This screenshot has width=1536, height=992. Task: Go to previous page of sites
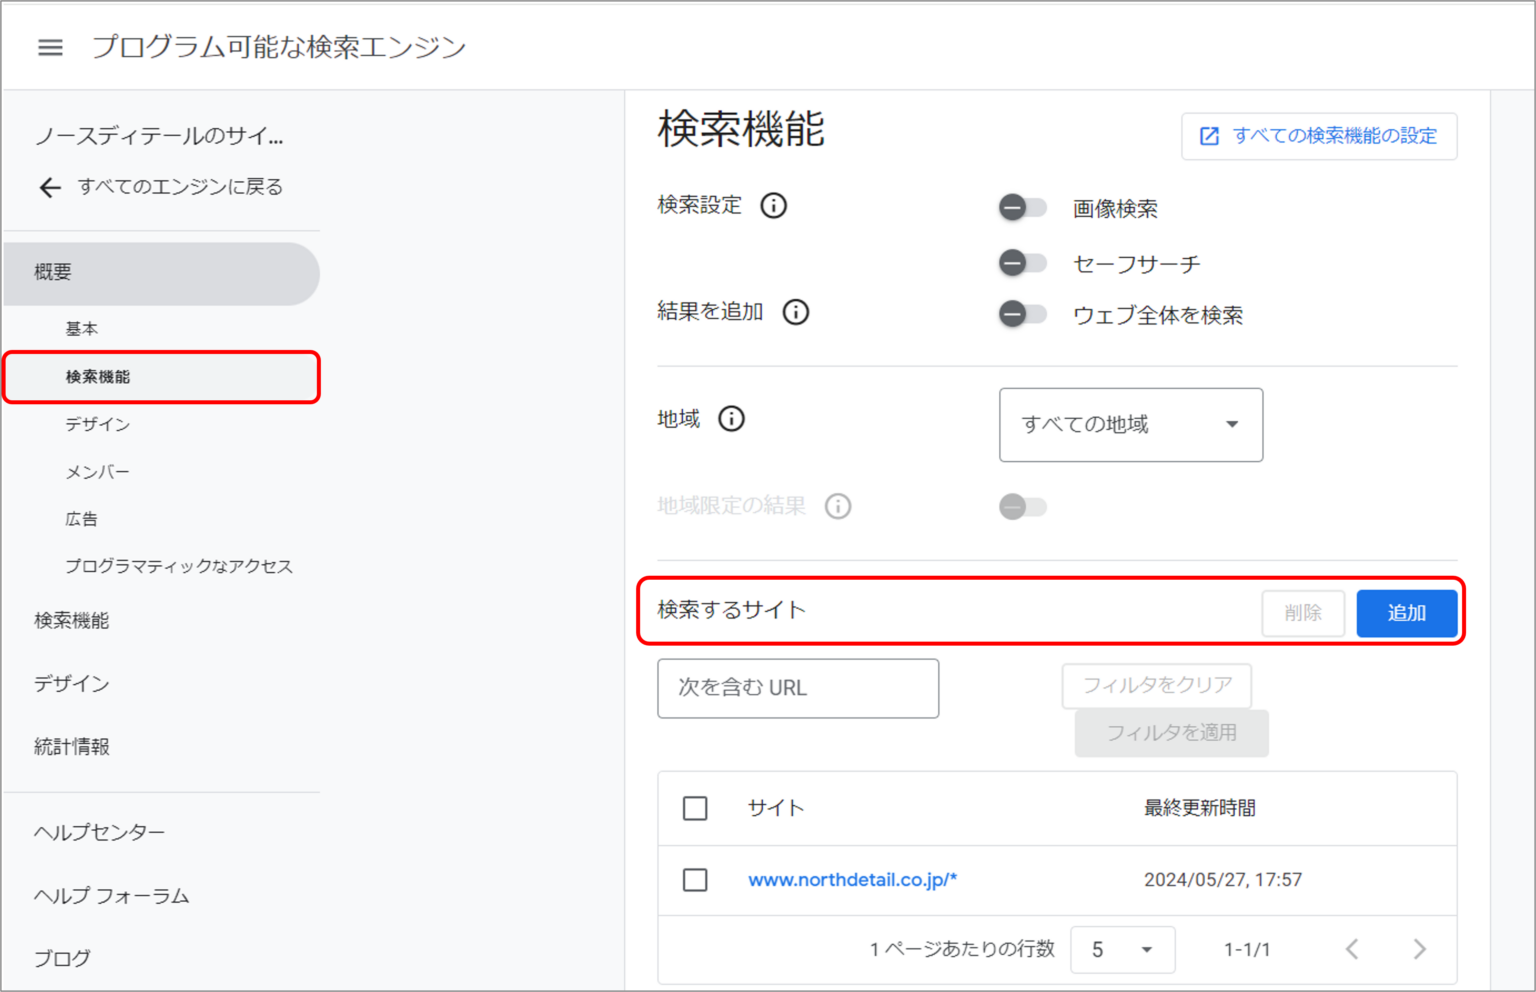tap(1352, 949)
